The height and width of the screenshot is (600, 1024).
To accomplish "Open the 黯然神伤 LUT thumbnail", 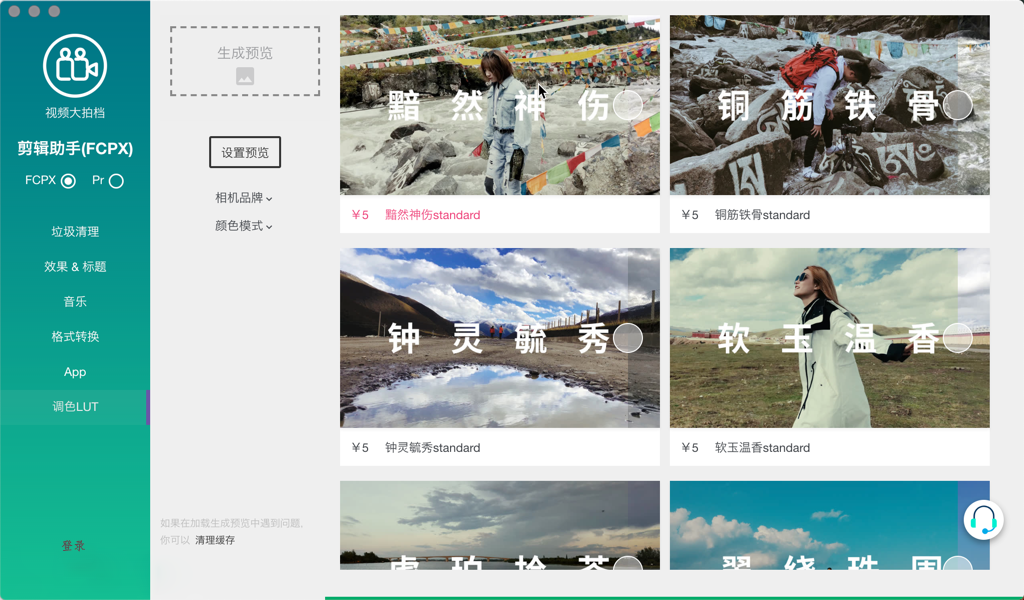I will point(500,105).
